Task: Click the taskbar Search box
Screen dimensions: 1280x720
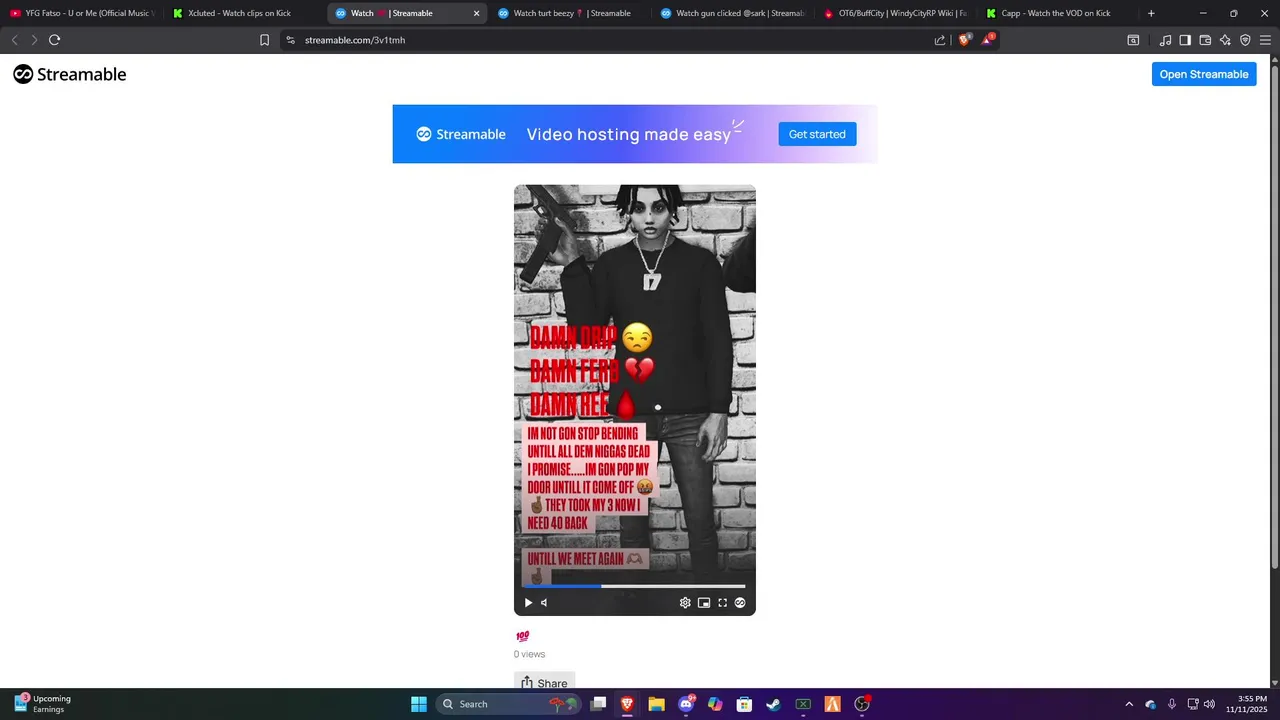Action: pos(510,704)
